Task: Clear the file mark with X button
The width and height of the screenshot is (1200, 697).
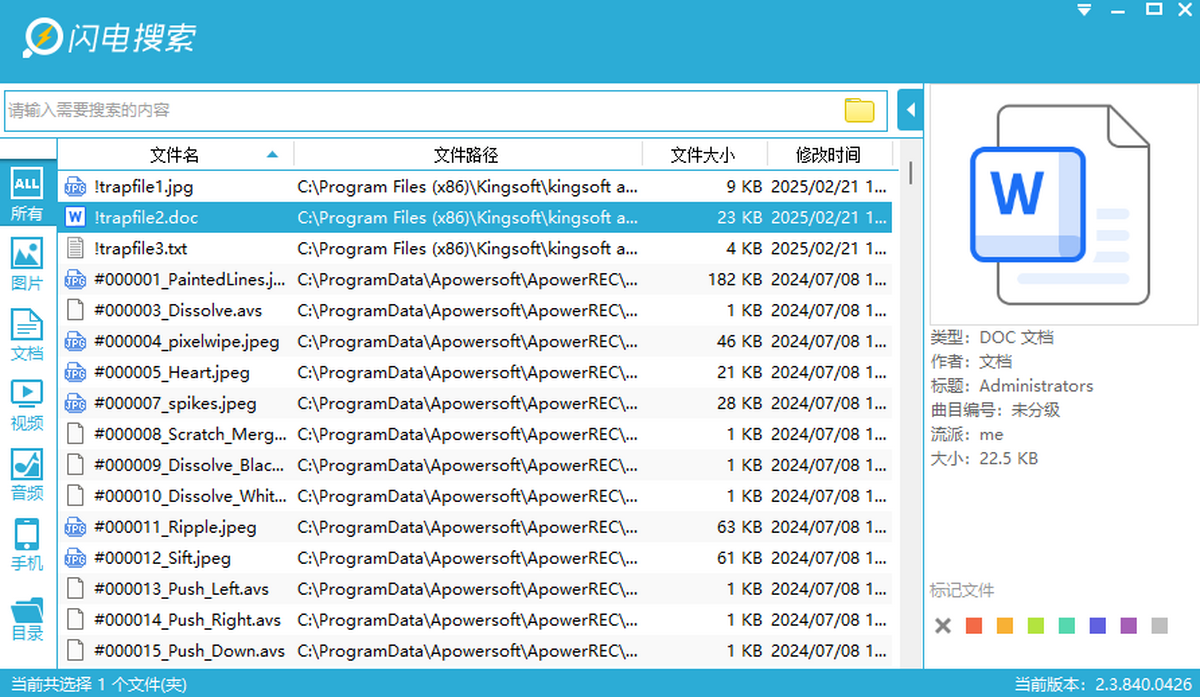Action: tap(942, 626)
